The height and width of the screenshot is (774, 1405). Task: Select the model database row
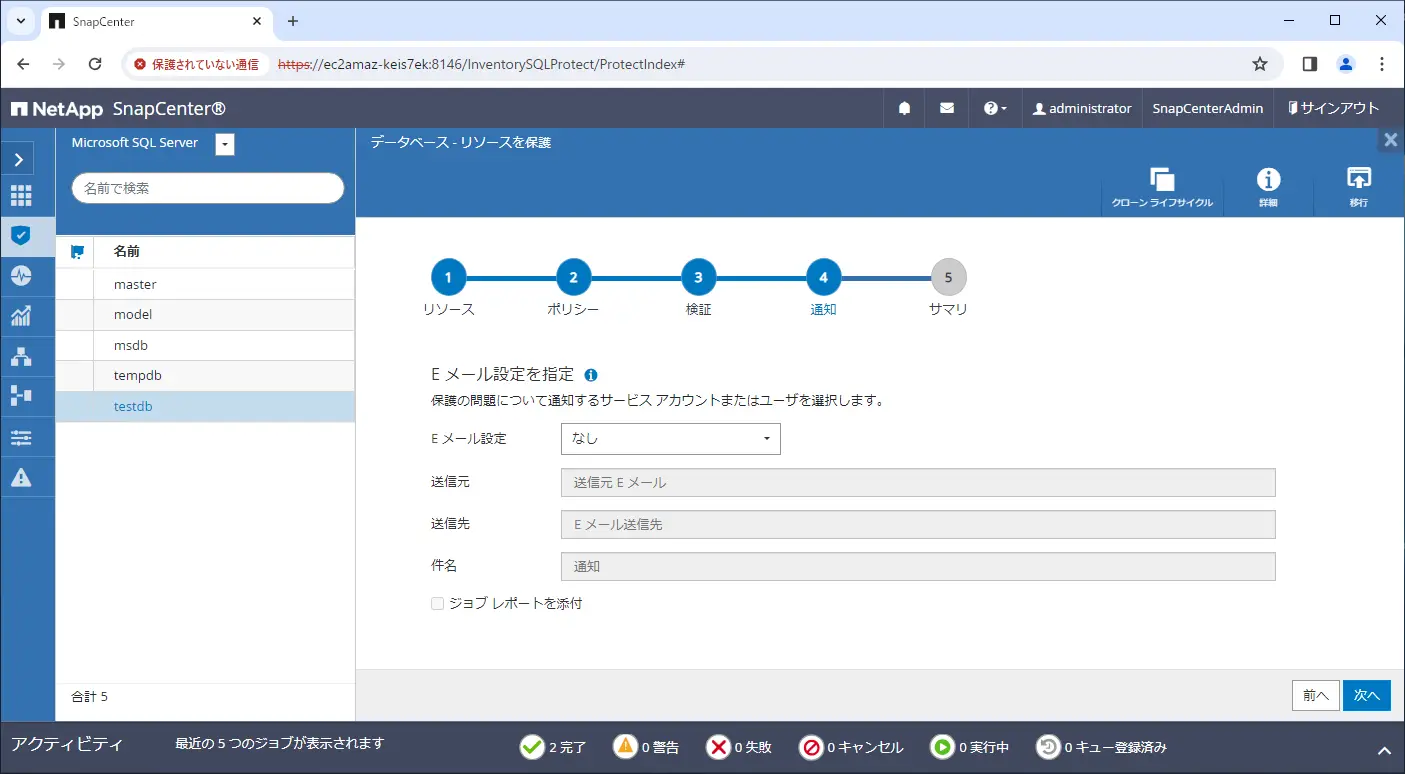[x=205, y=315]
